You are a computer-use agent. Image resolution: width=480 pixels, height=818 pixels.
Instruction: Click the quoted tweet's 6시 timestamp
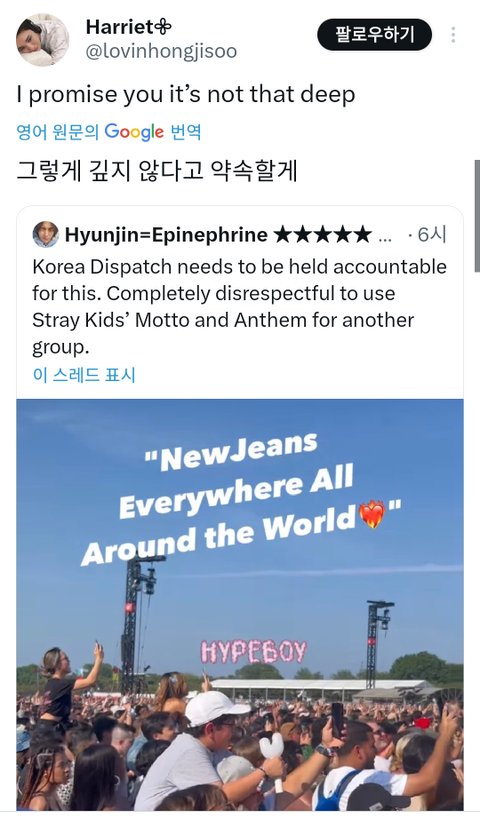click(x=427, y=235)
